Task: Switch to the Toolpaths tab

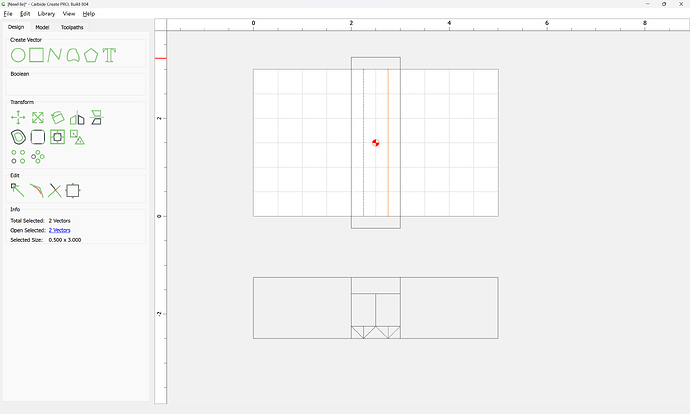Action: coord(72,27)
